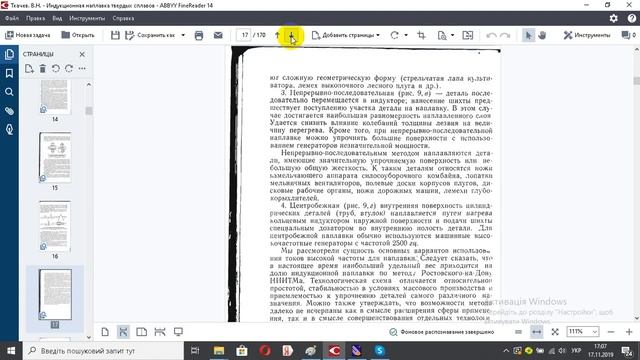The image size is (640, 360).
Task: Expand the rotate options dropdown arrow
Action: pos(406,36)
